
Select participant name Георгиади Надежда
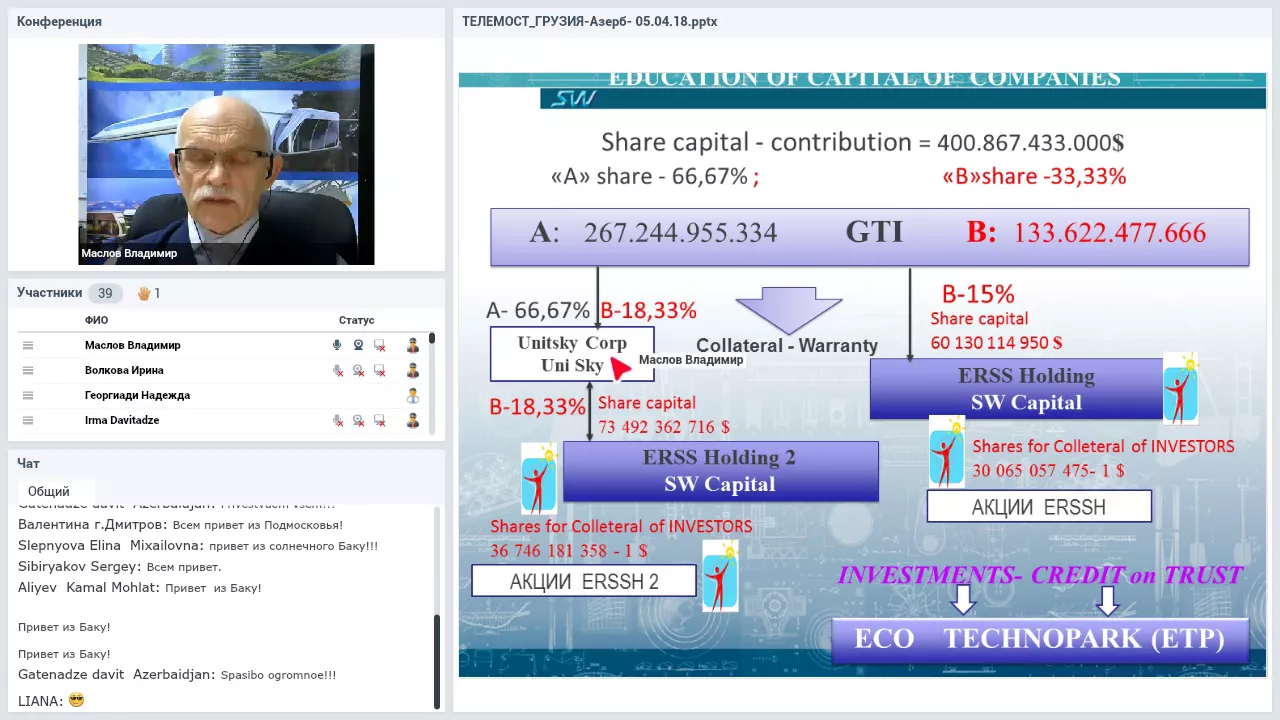[137, 395]
